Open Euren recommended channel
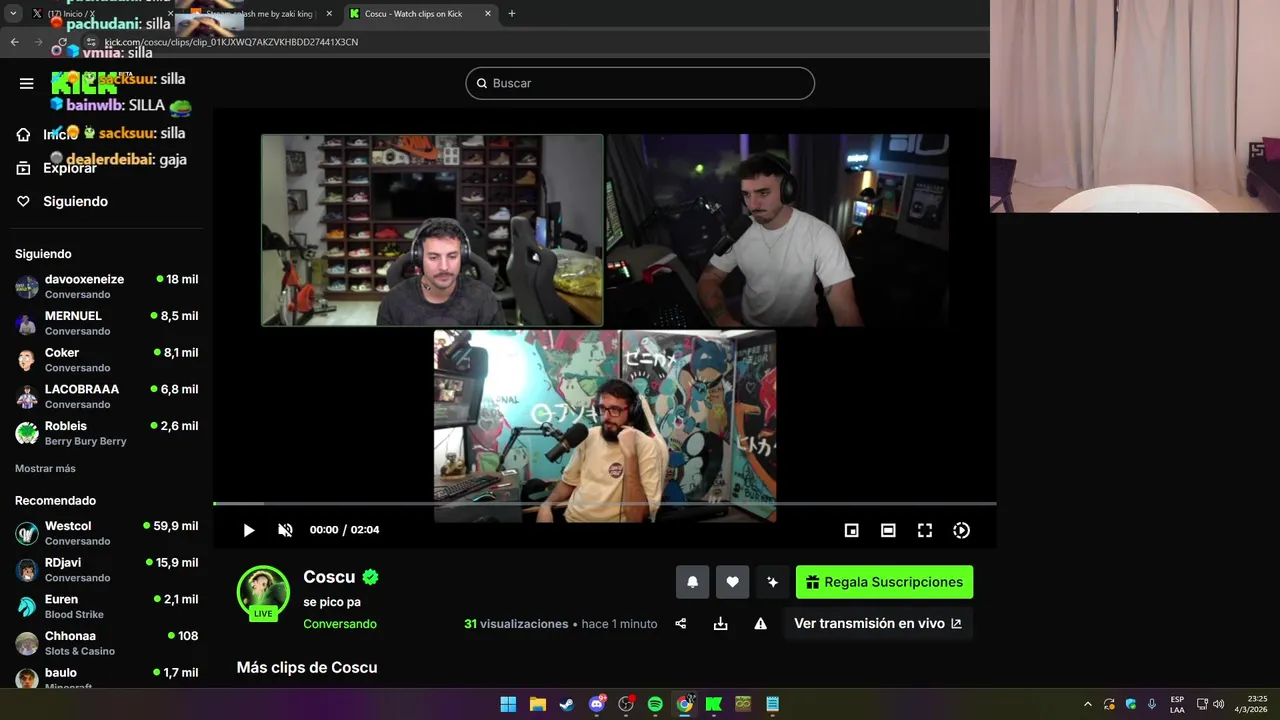Screen dimensions: 1280x720 tap(106, 606)
